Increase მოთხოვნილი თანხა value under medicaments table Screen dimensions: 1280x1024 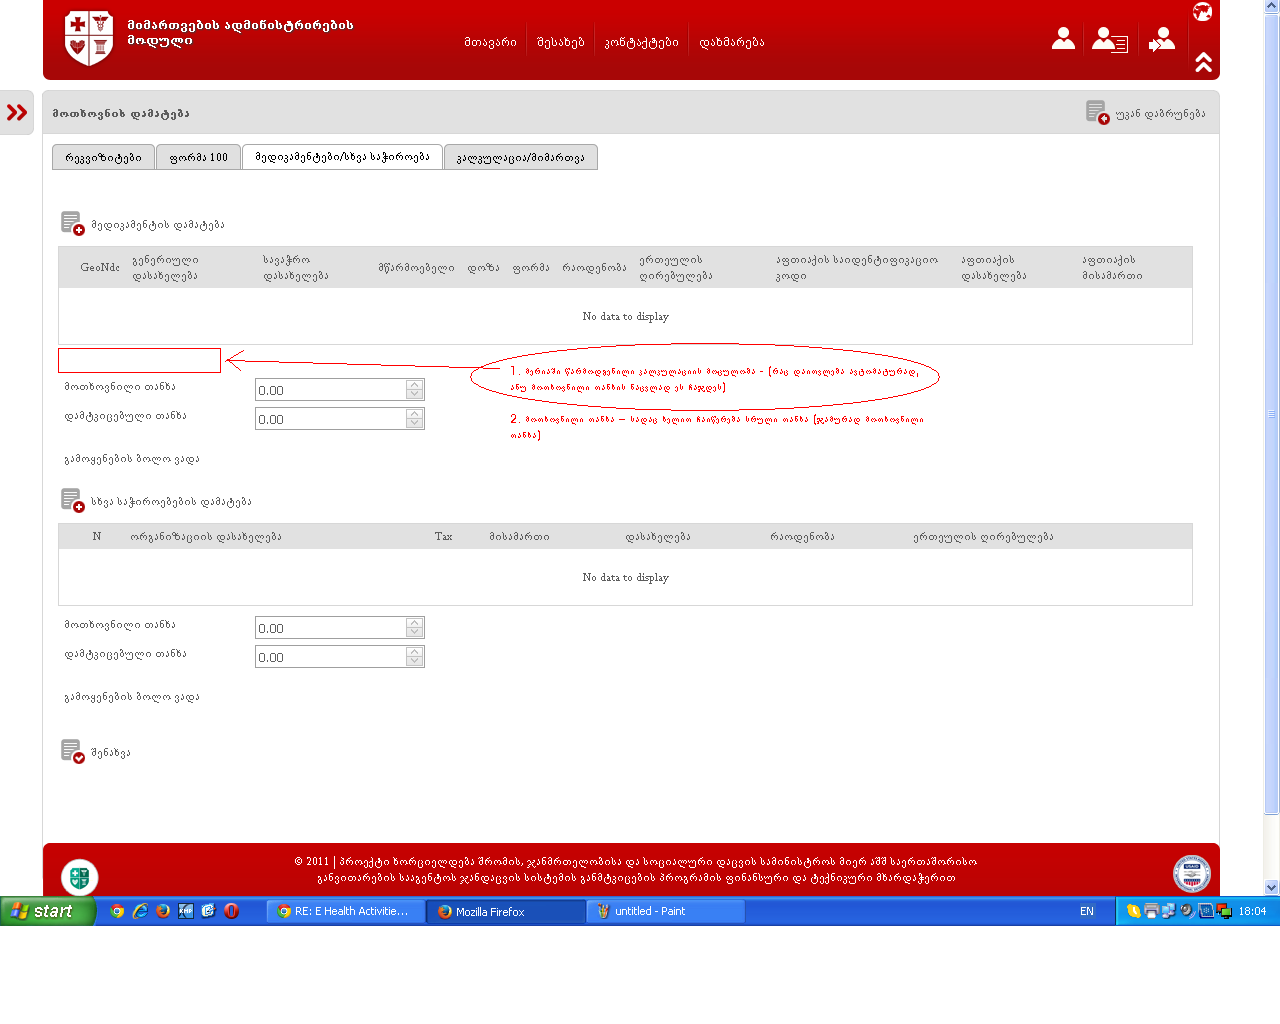point(415,384)
